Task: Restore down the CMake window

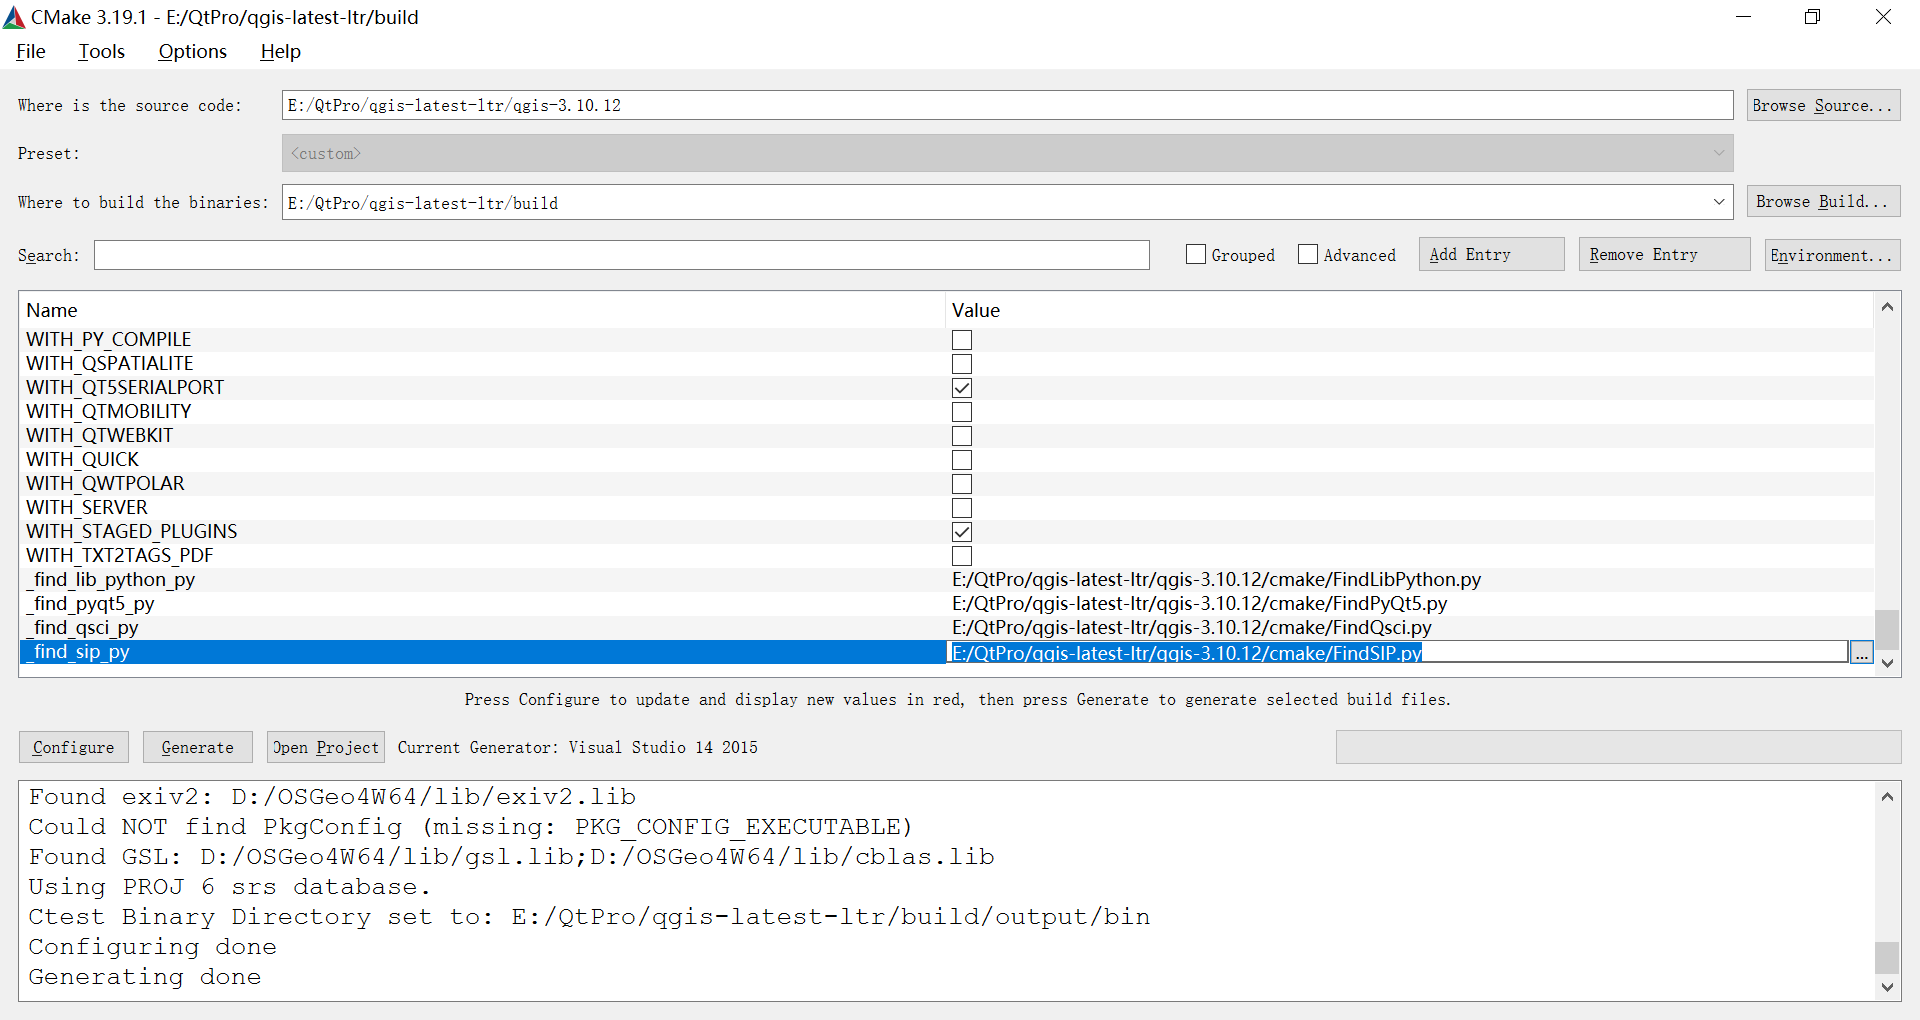Action: [x=1812, y=17]
